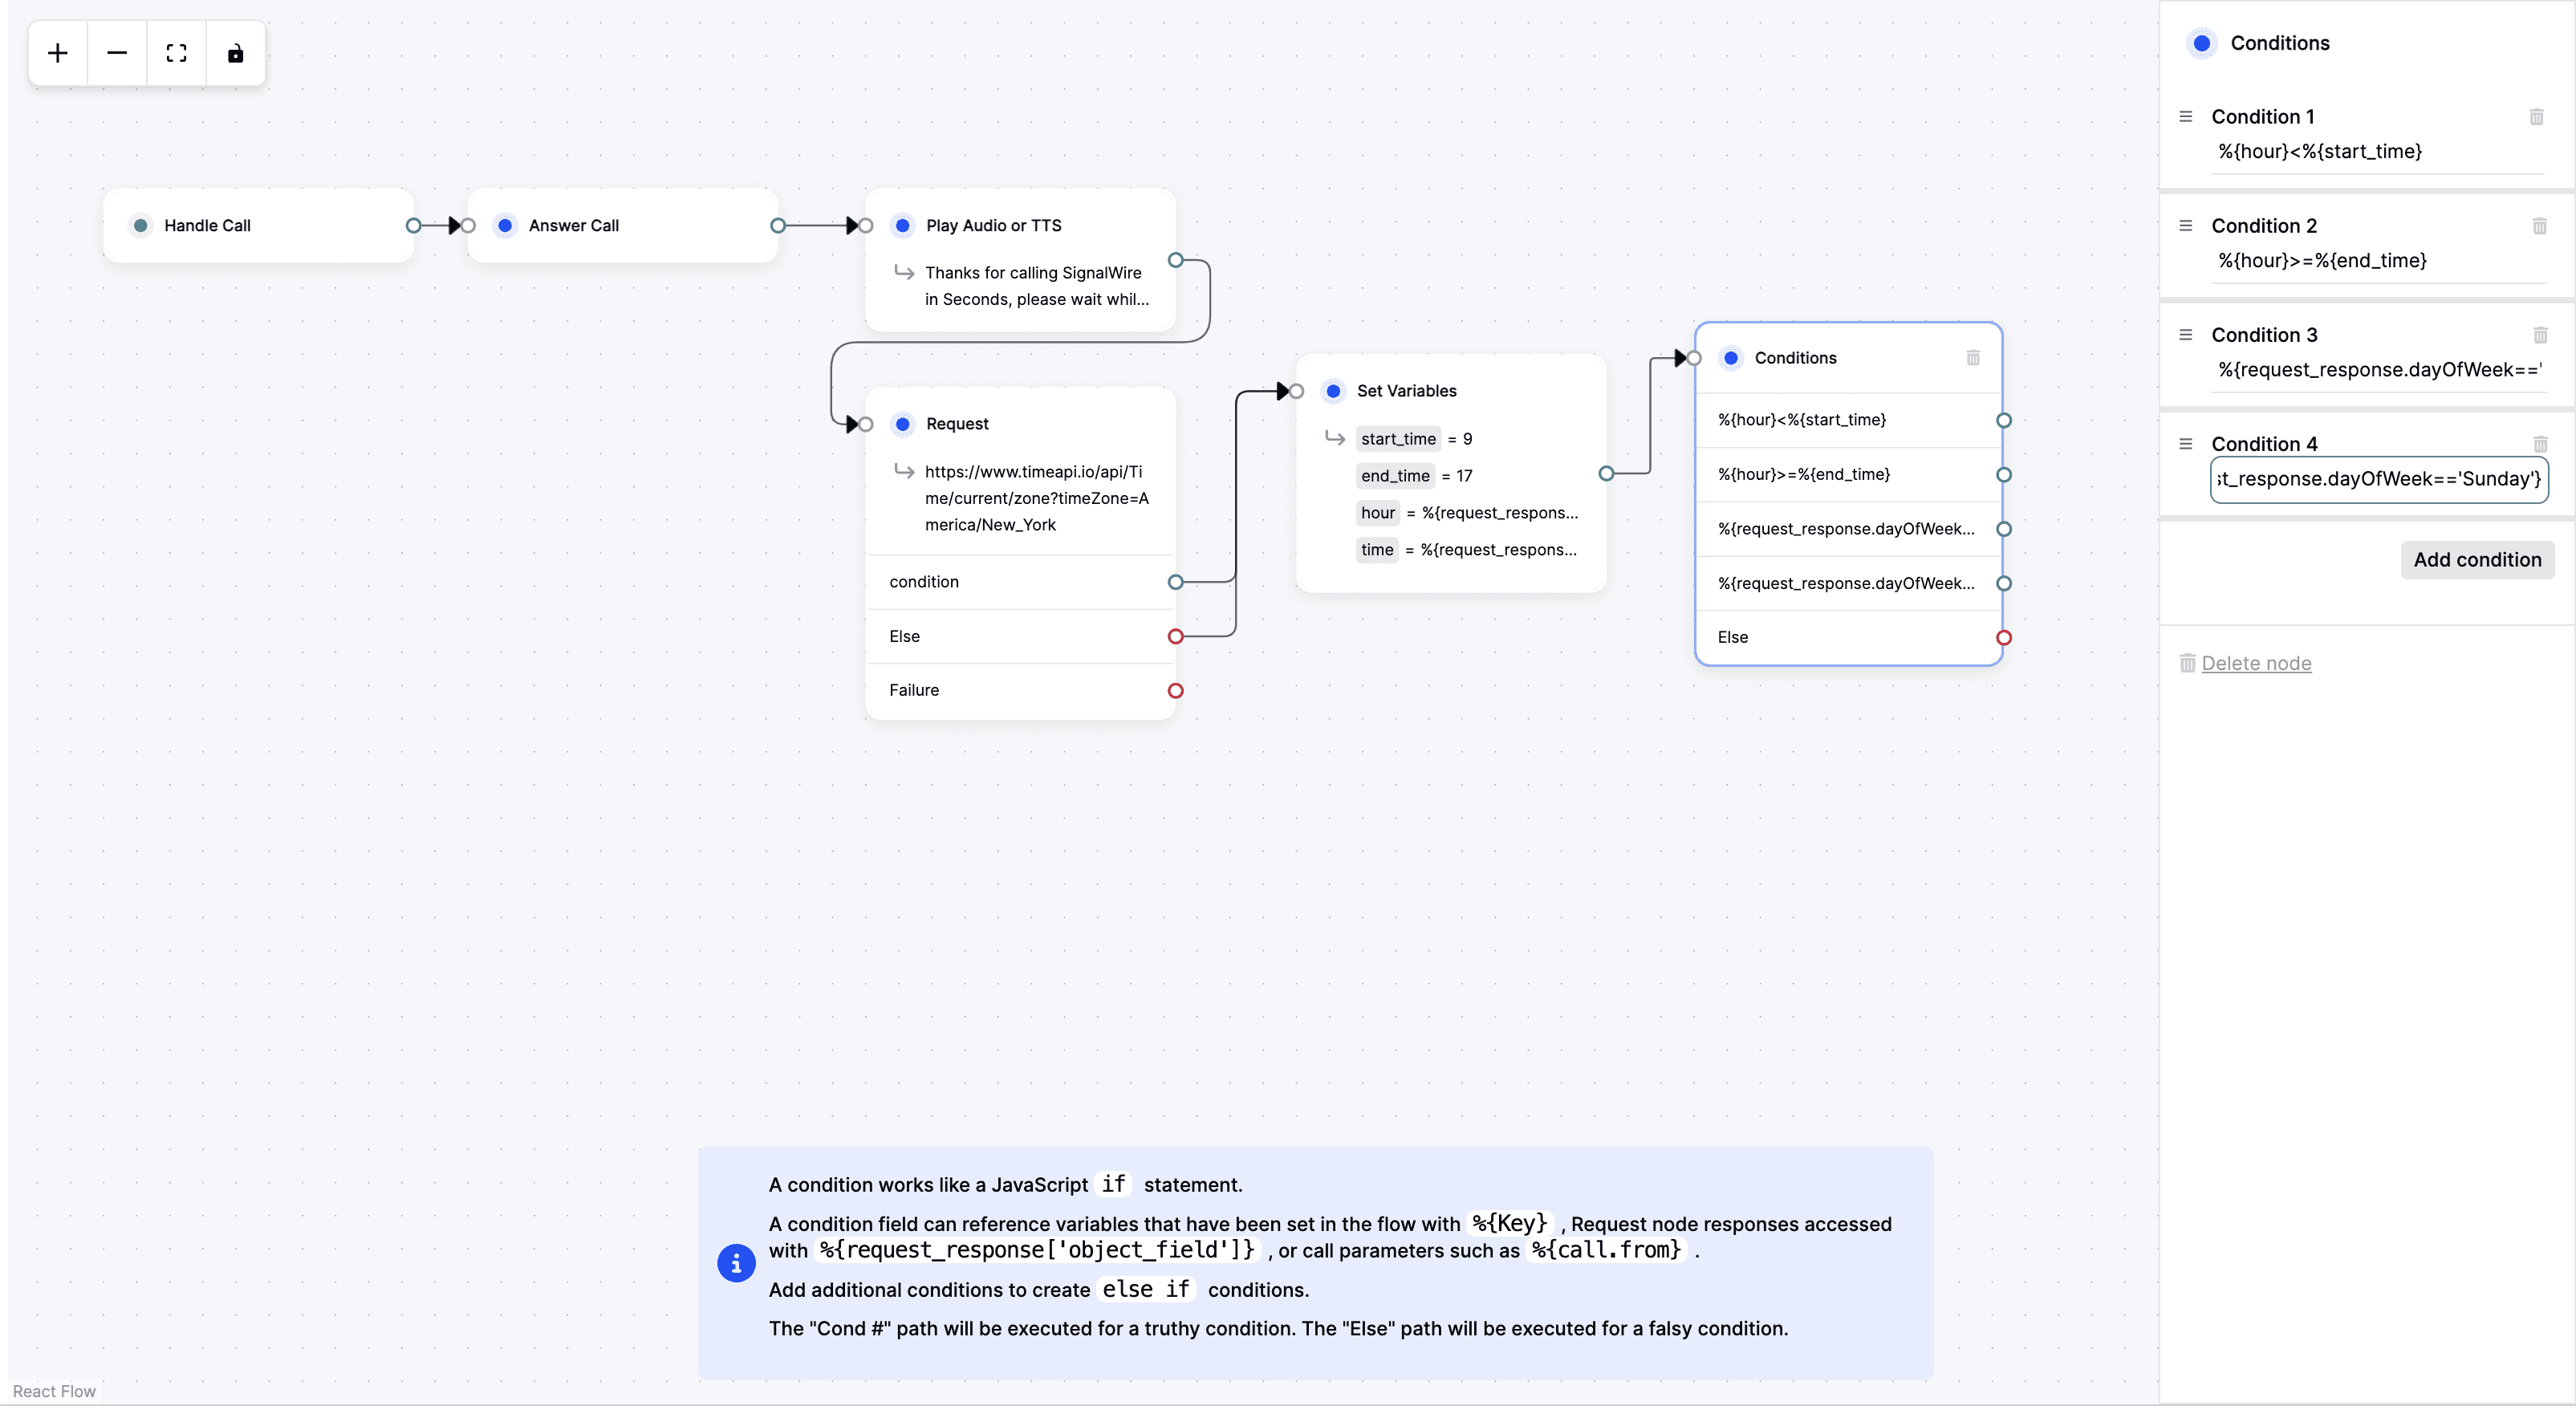Click the Set Variables output handle
This screenshot has height=1414, width=2576.
(1606, 474)
